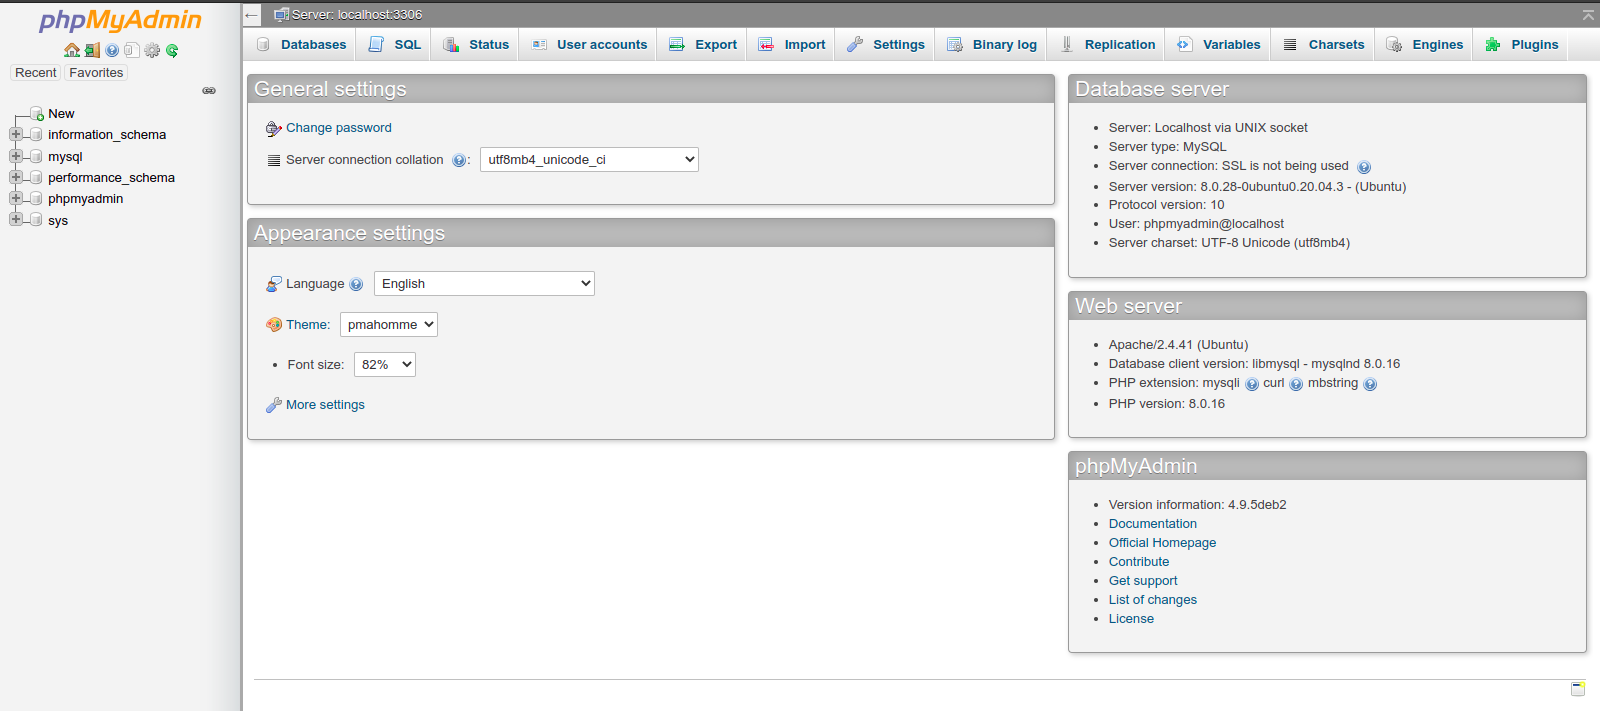Open the Settings tab

[x=885, y=45]
